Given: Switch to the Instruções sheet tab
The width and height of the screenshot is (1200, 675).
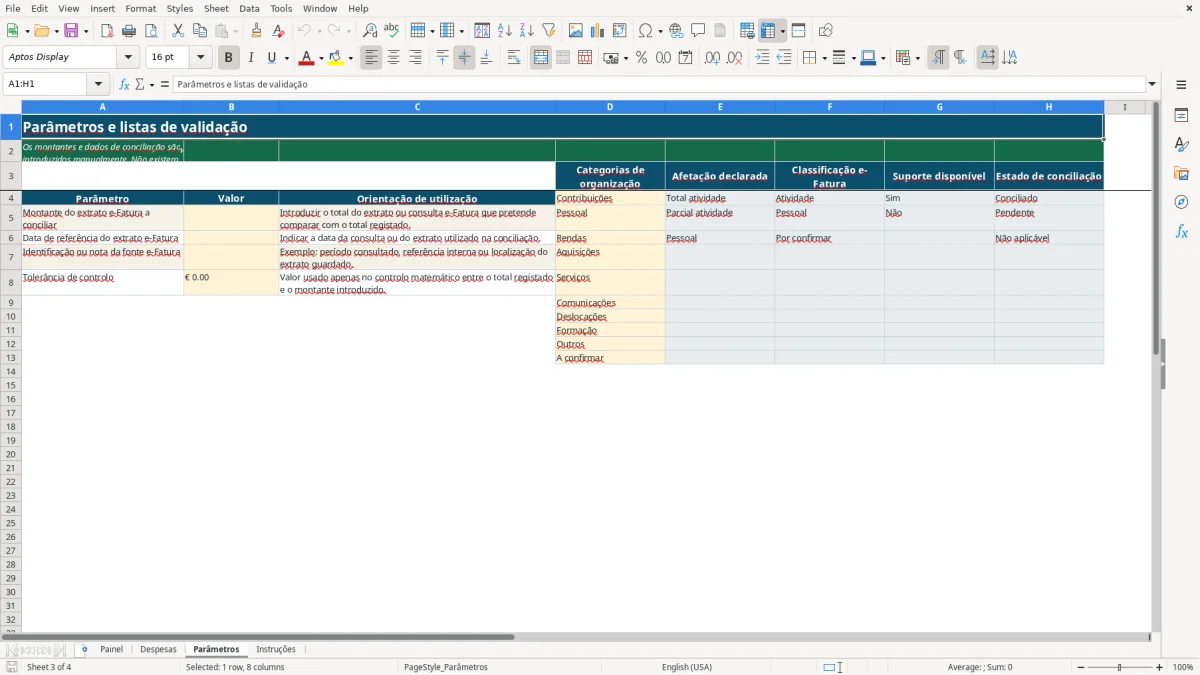Looking at the screenshot, I should pyautogui.click(x=276, y=649).
